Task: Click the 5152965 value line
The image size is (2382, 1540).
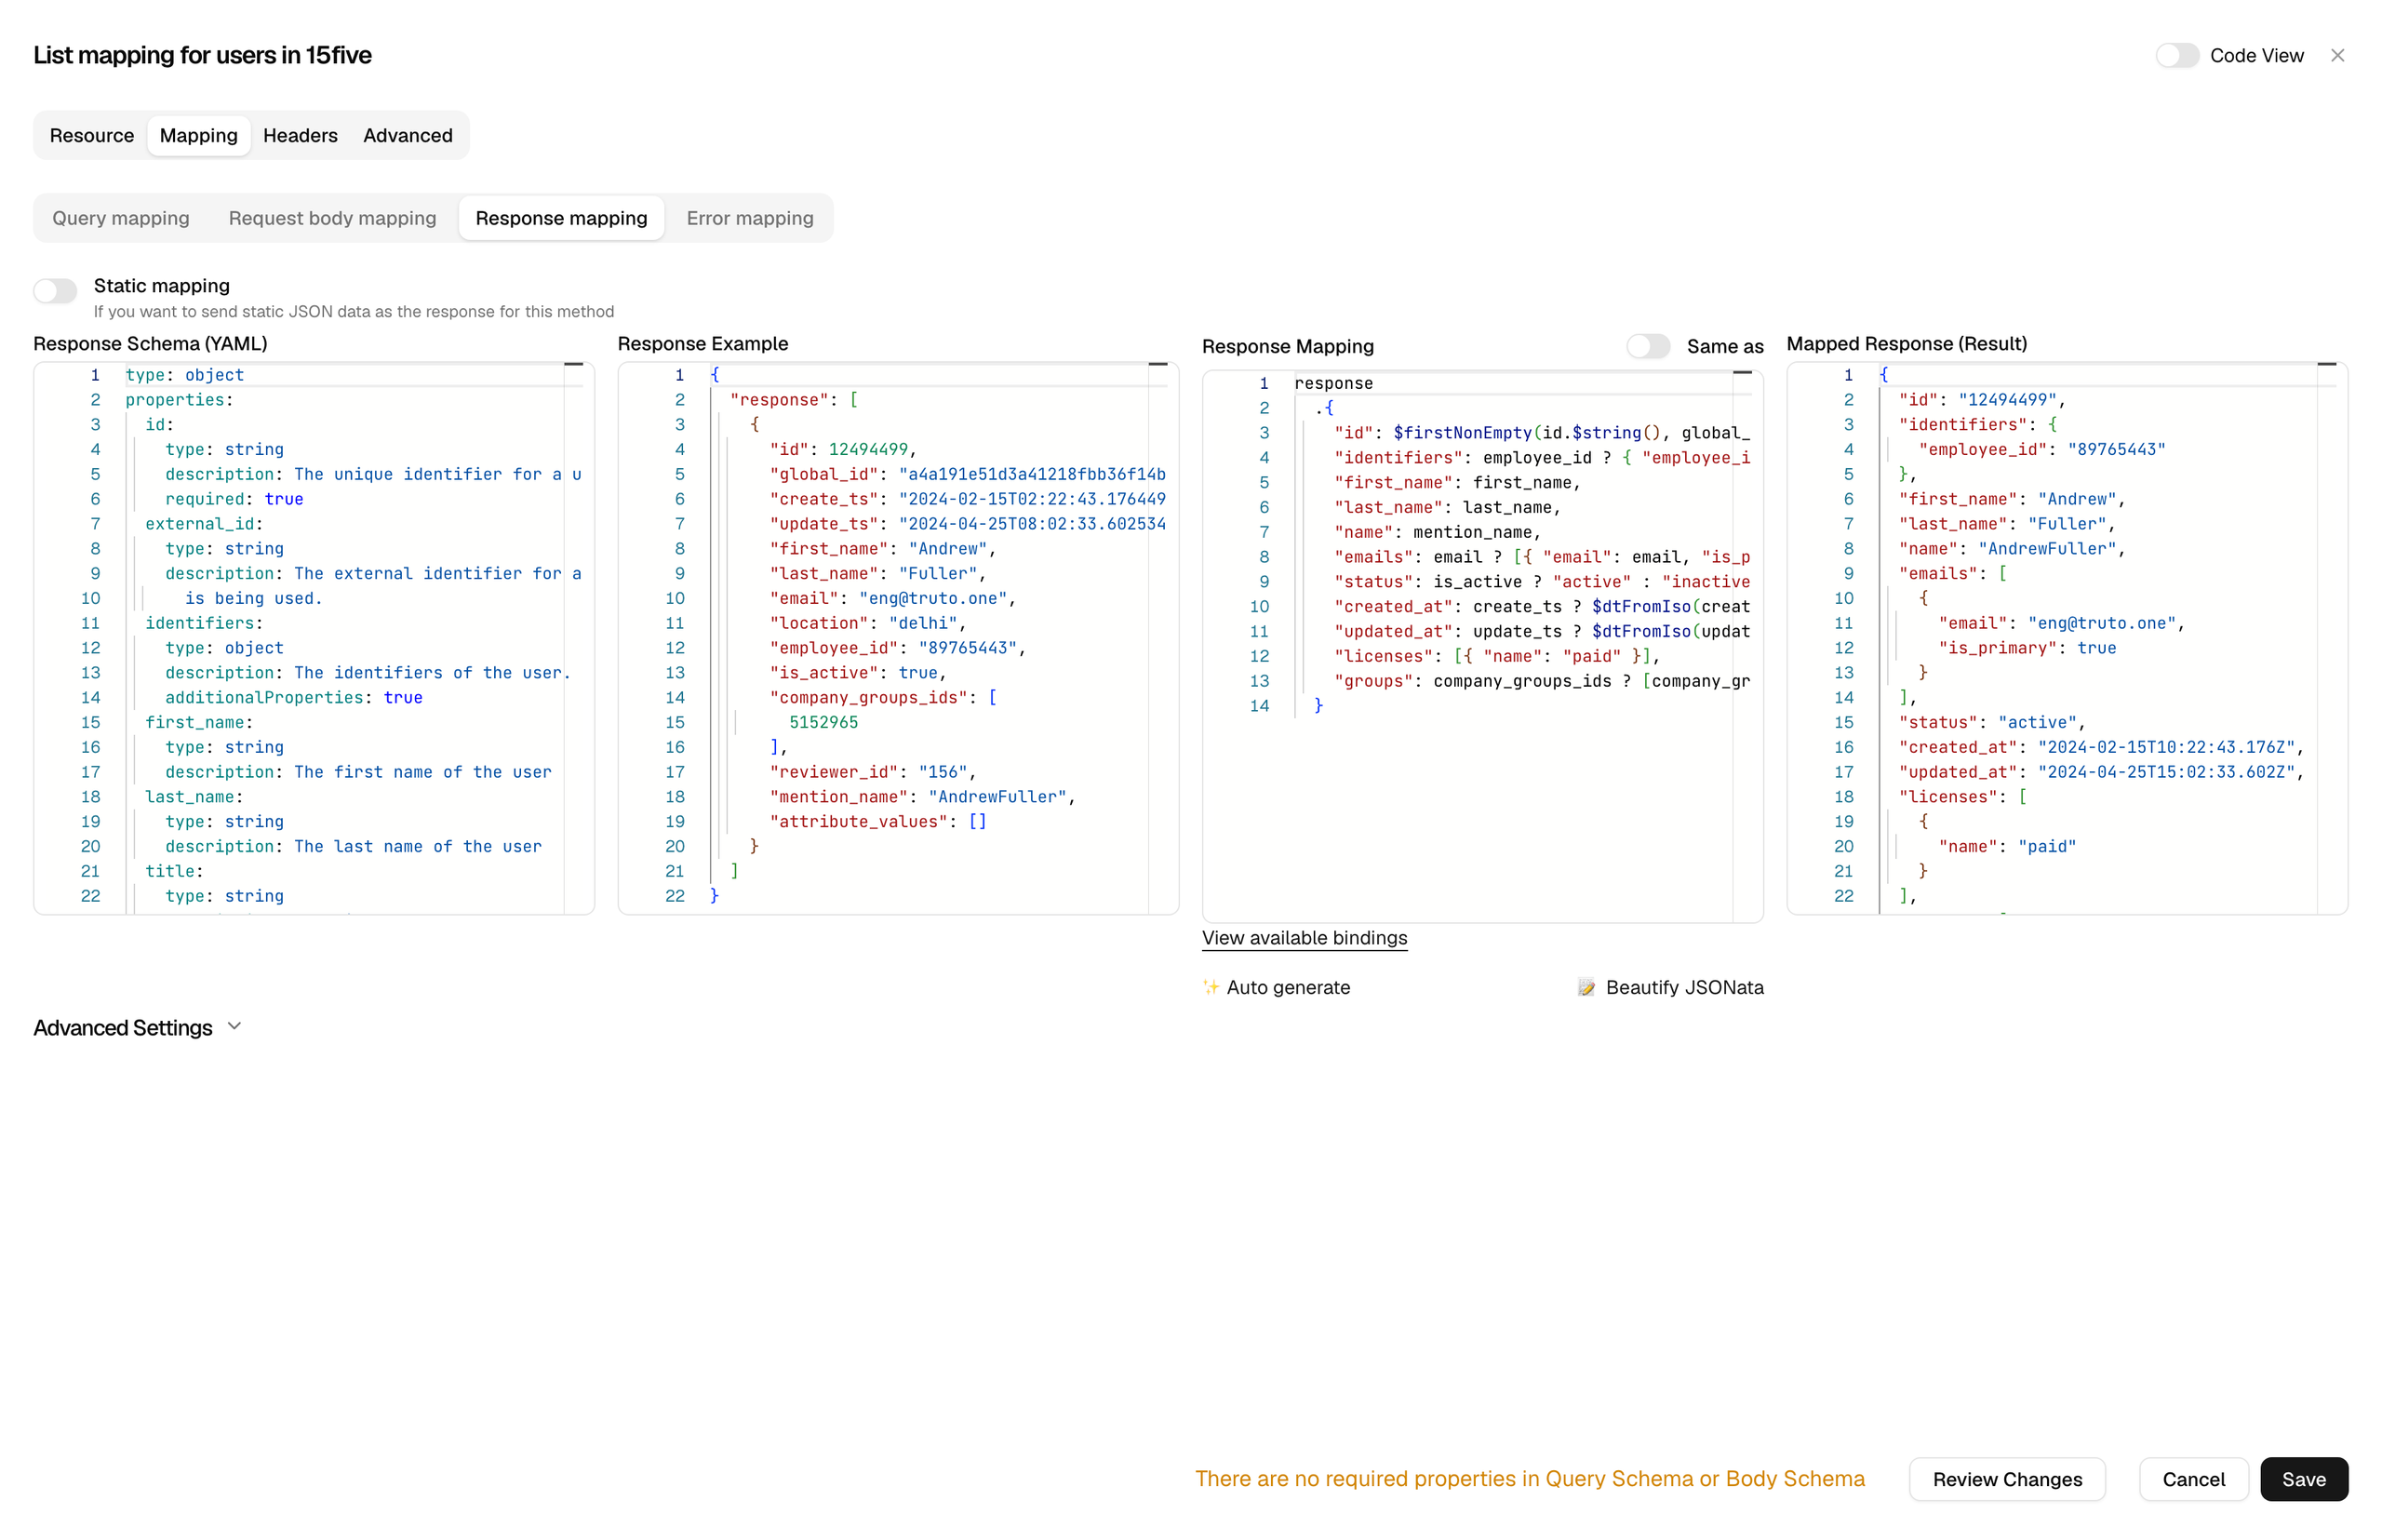Action: click(823, 723)
